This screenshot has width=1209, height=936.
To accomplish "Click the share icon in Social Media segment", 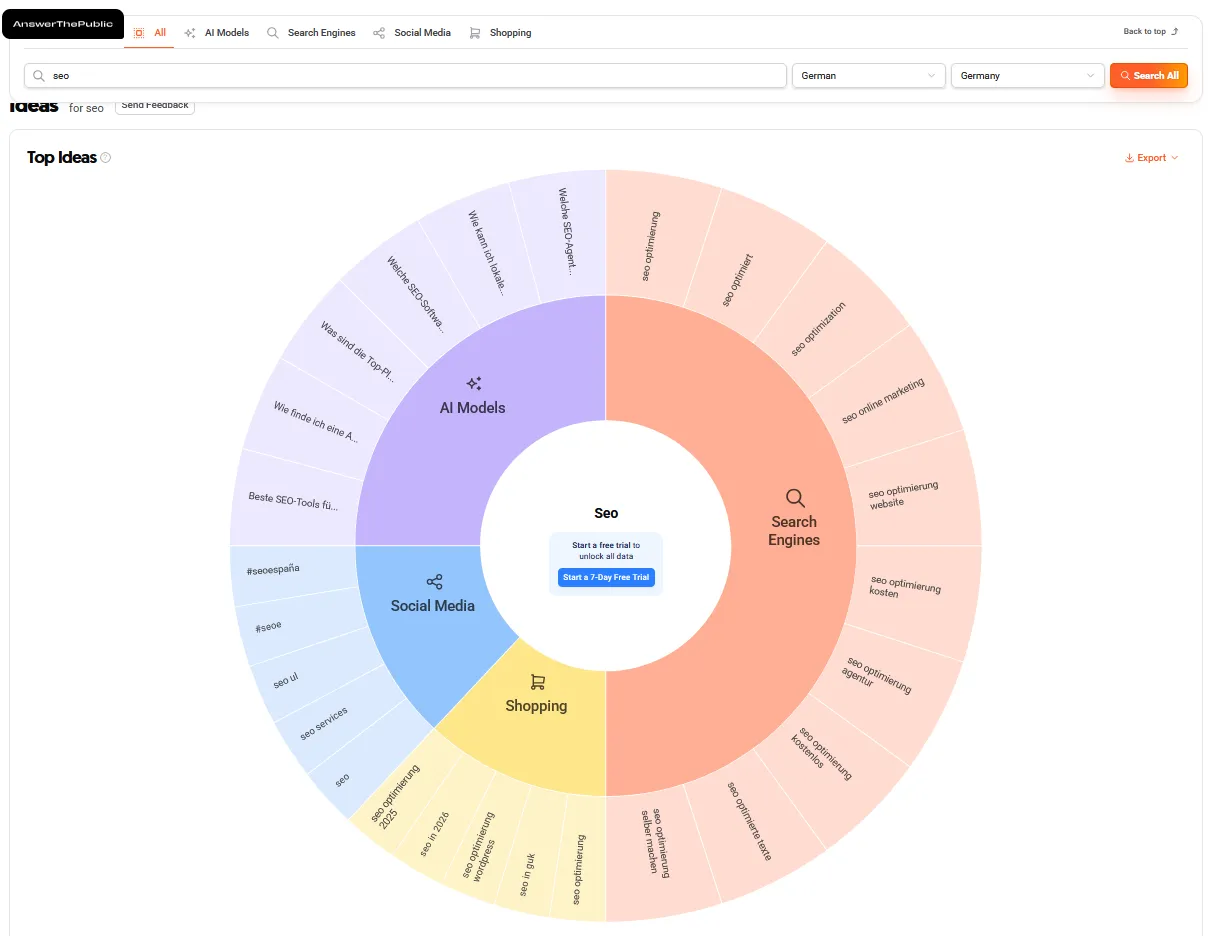I will point(434,582).
